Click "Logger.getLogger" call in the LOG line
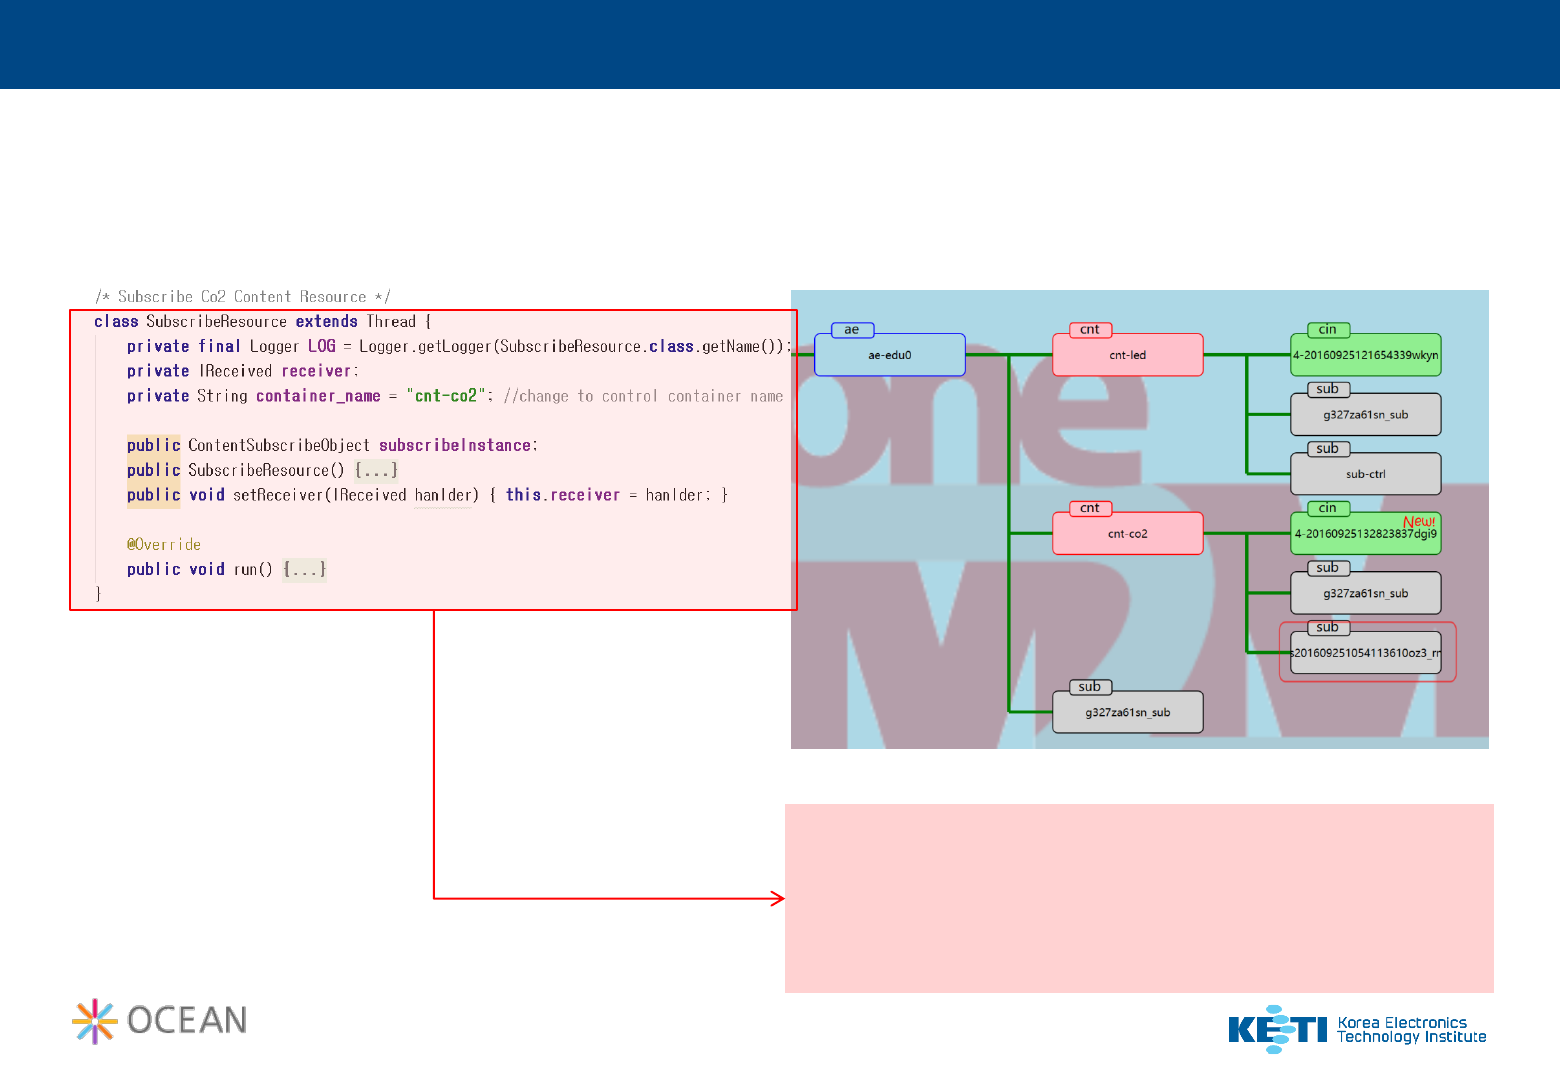 pyautogui.click(x=425, y=347)
